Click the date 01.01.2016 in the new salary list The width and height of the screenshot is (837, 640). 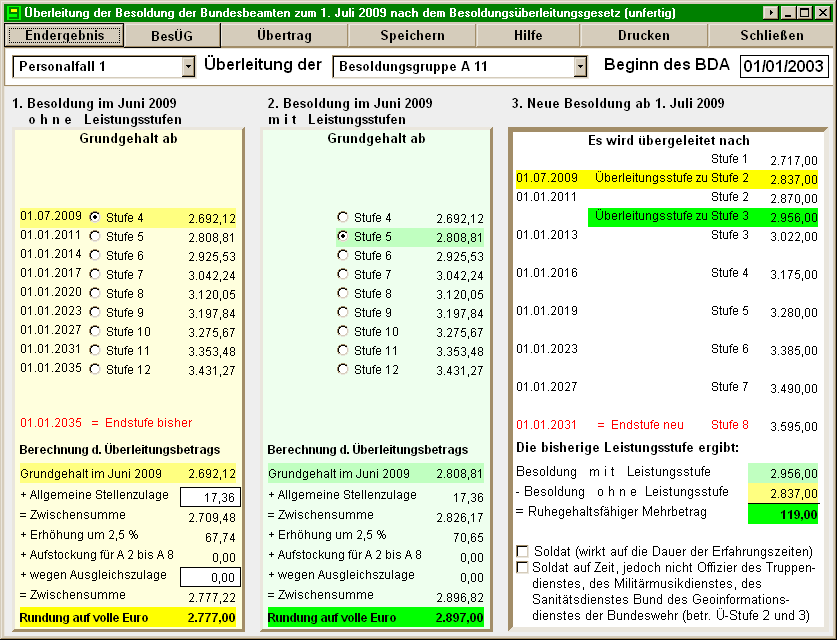point(547,273)
